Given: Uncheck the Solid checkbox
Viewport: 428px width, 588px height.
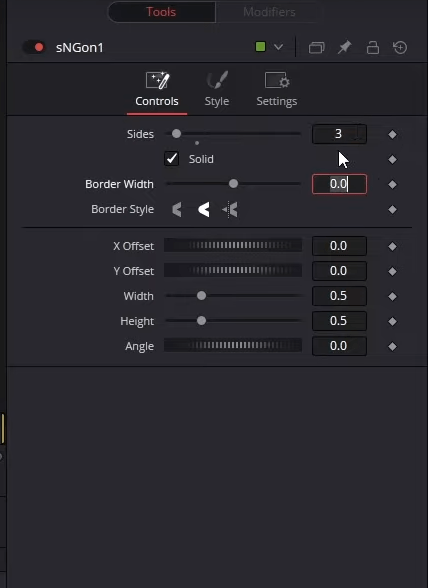Looking at the screenshot, I should [171, 159].
